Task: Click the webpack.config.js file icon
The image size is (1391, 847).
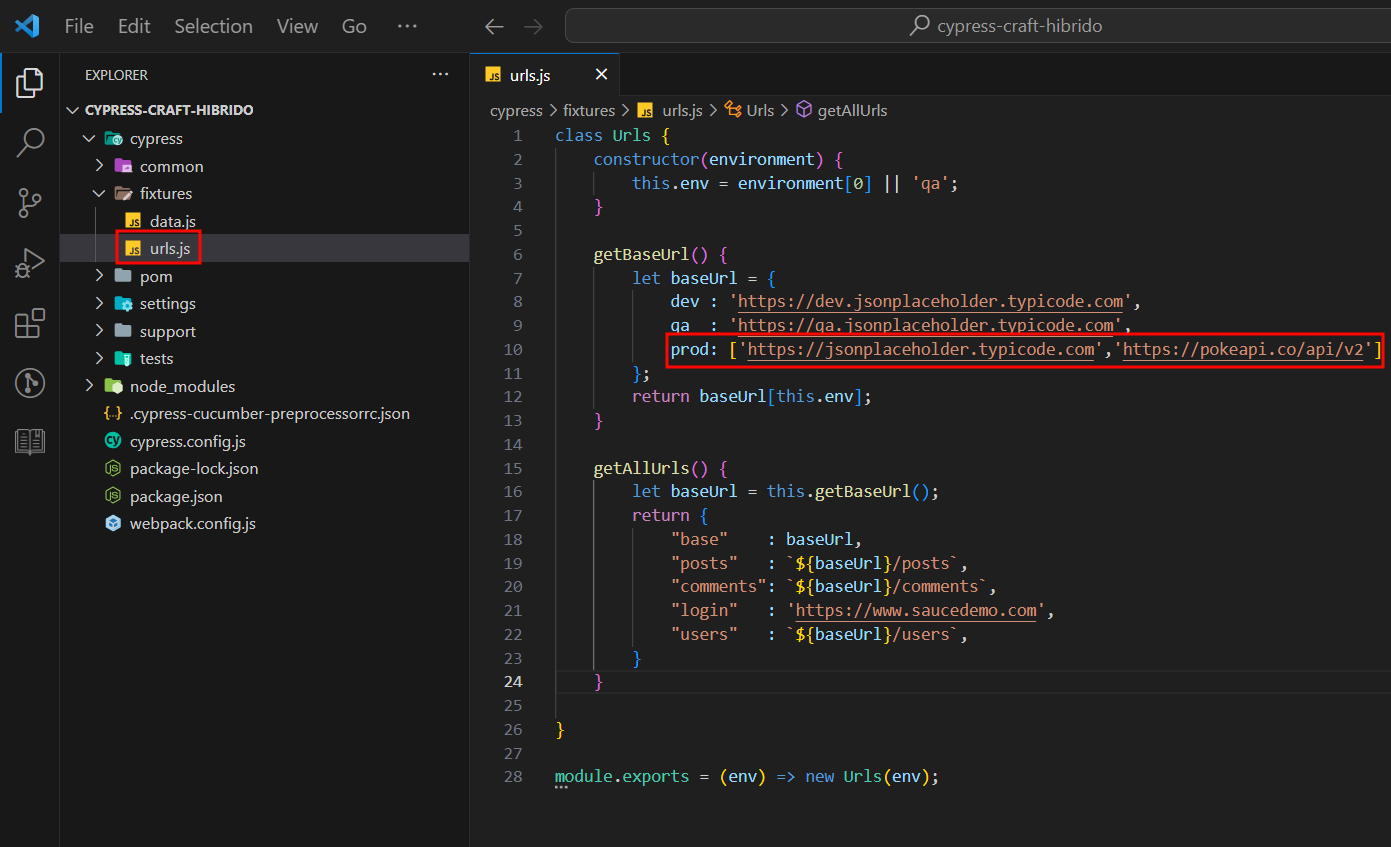Action: click(x=113, y=523)
